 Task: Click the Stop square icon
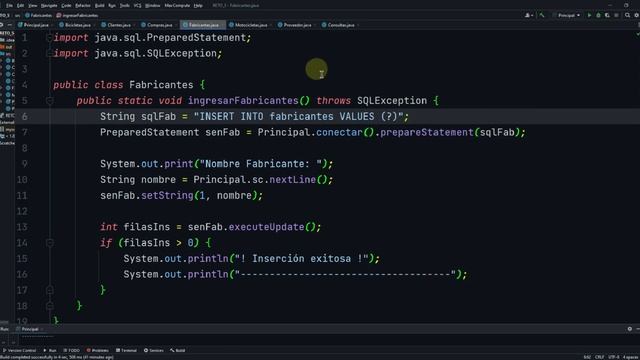point(616,16)
